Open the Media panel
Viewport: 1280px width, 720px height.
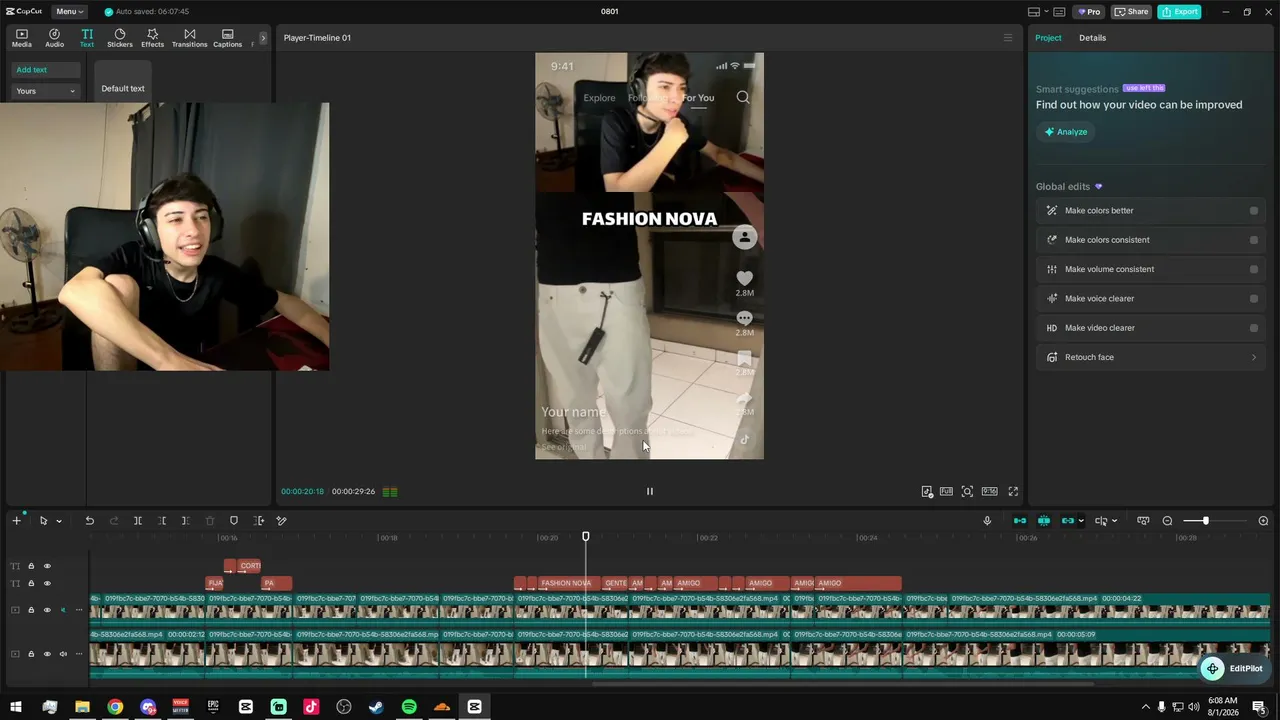pyautogui.click(x=21, y=38)
